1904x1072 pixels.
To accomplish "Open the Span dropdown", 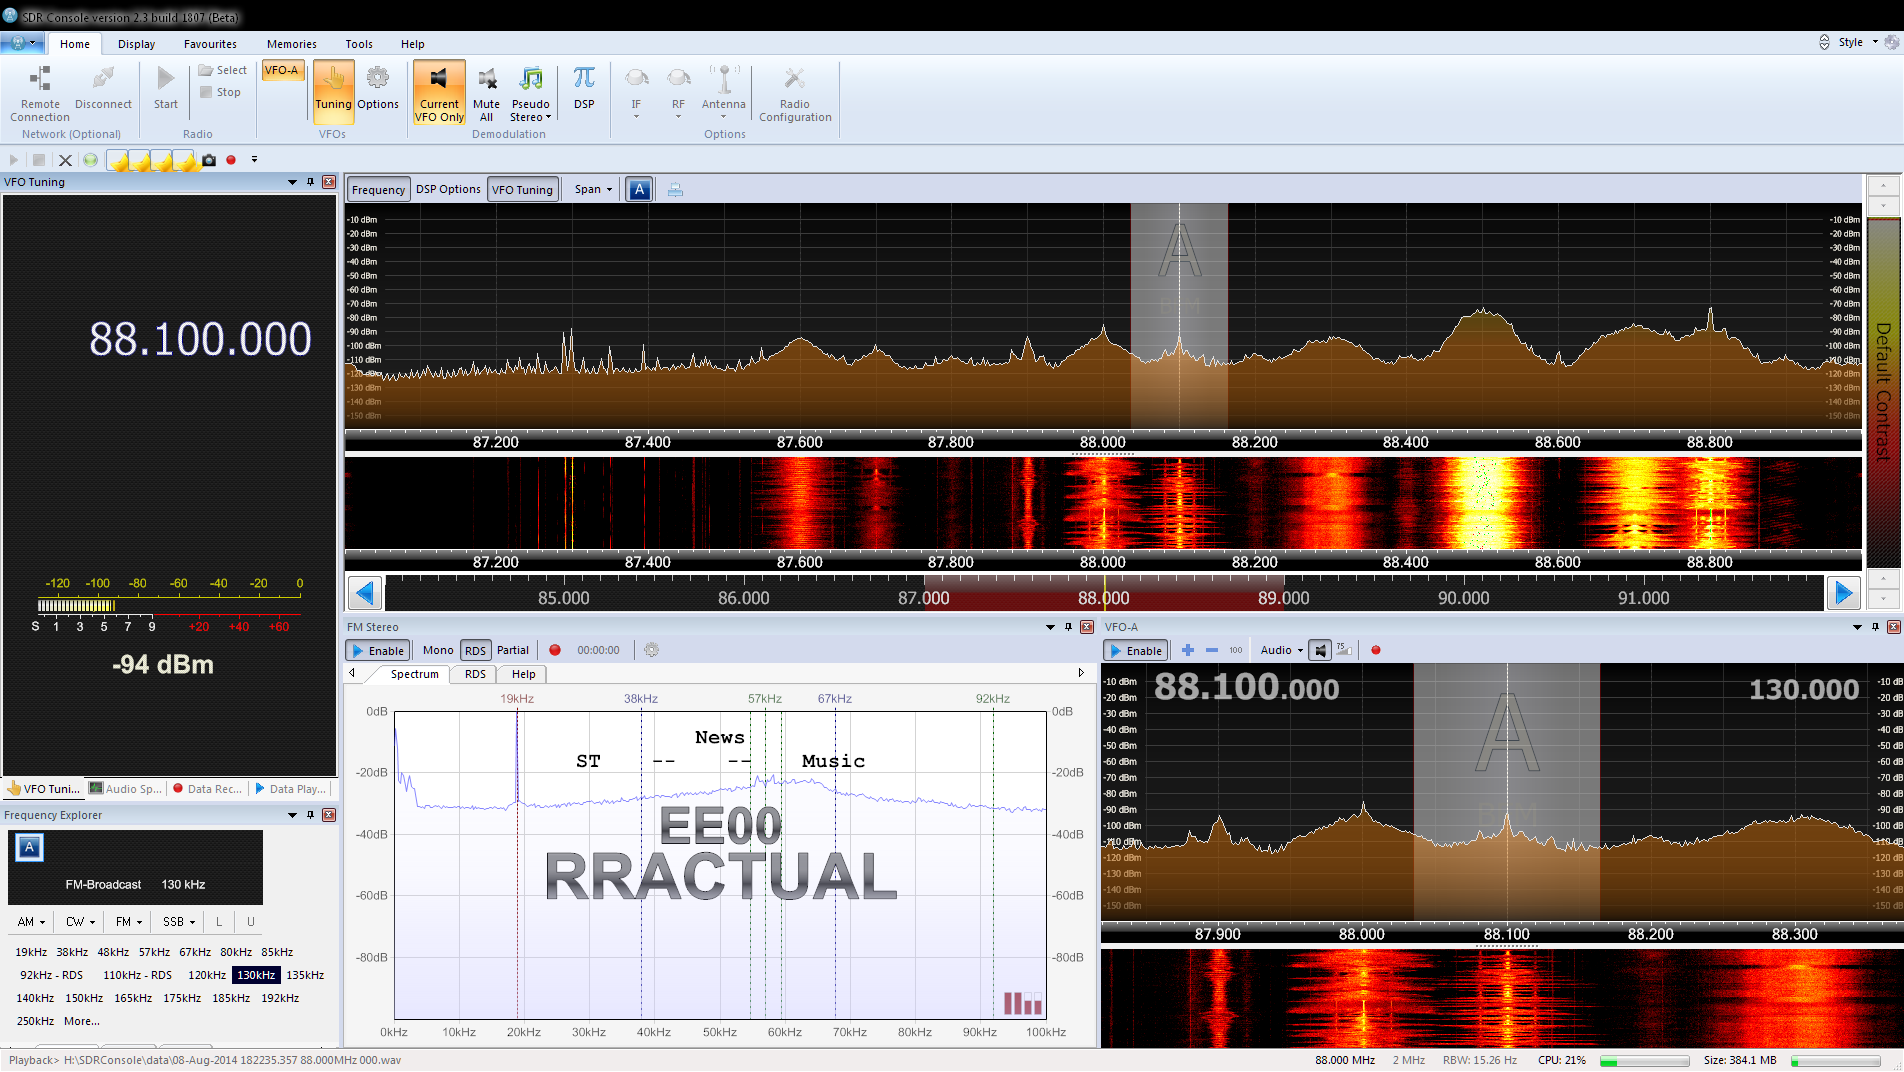I will pyautogui.click(x=593, y=189).
